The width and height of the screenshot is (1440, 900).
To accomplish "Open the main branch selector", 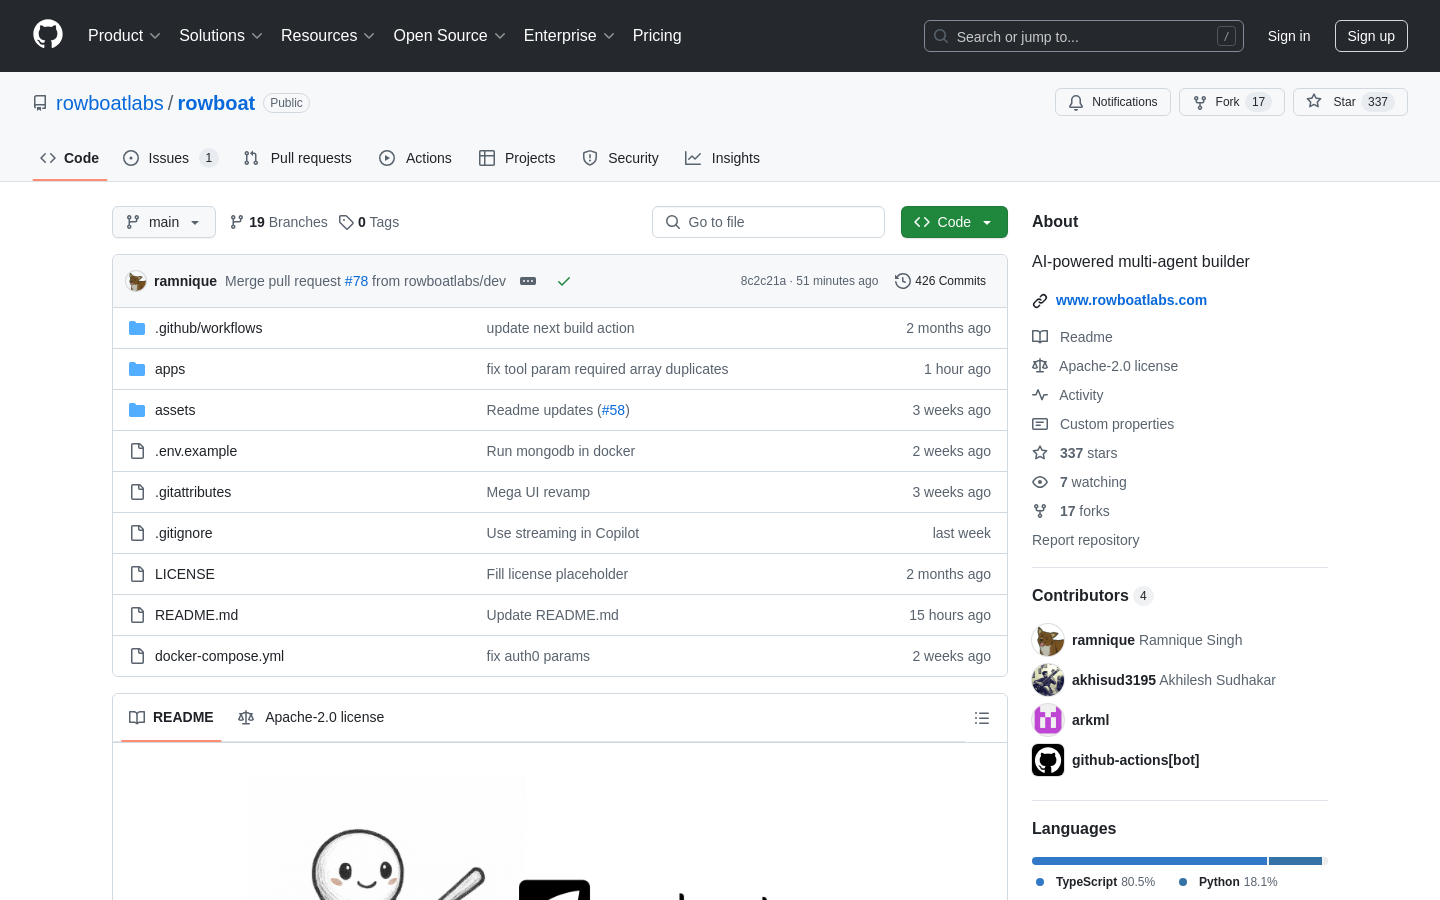I will (x=164, y=222).
